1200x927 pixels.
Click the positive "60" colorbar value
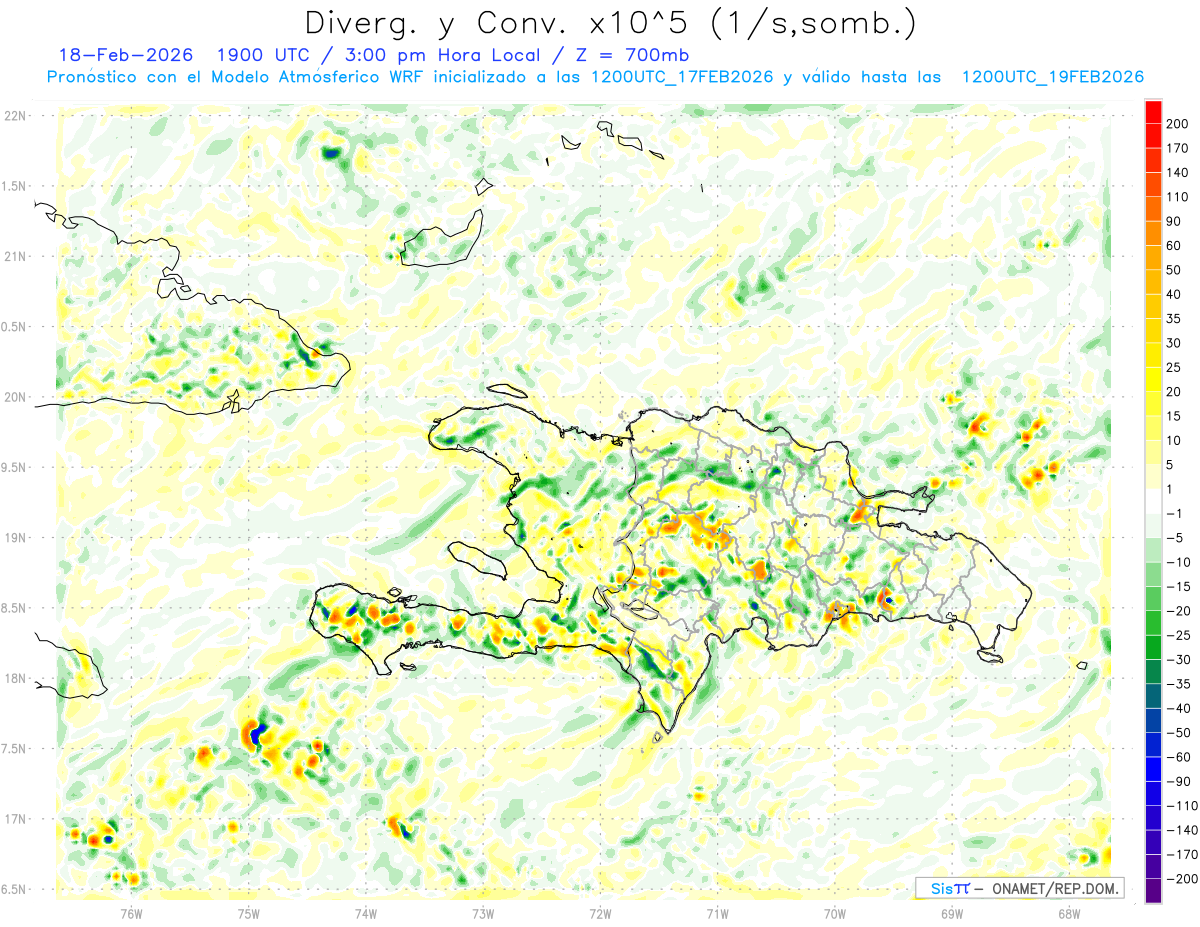pos(1174,246)
